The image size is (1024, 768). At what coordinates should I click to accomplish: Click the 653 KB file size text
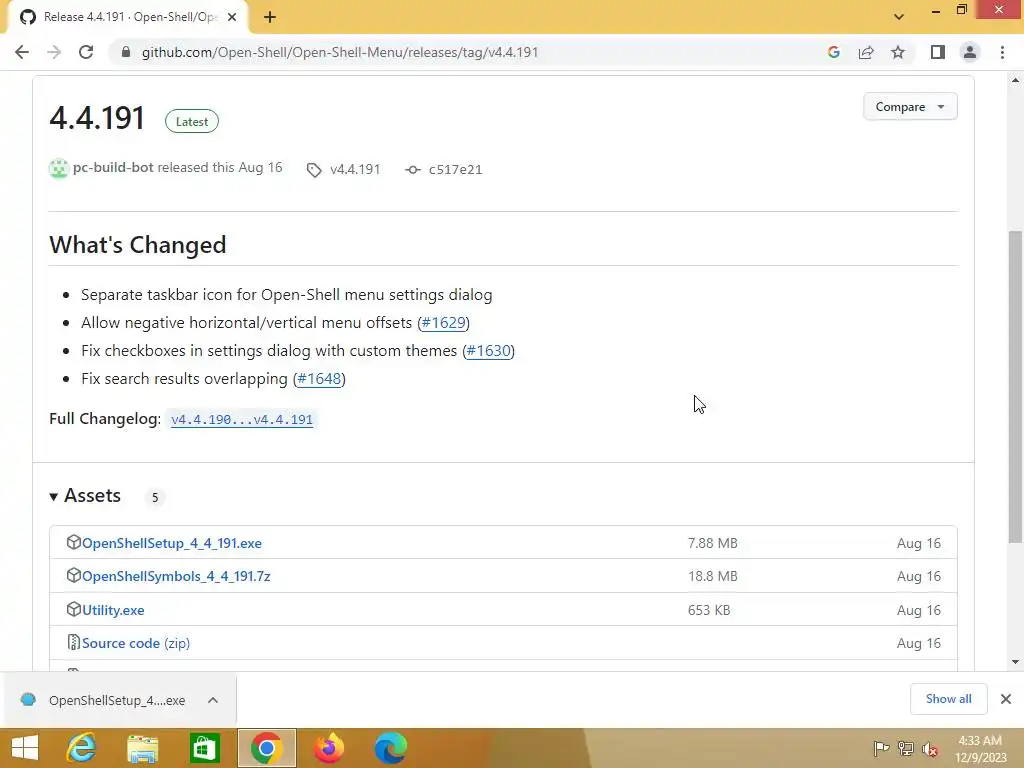point(709,610)
